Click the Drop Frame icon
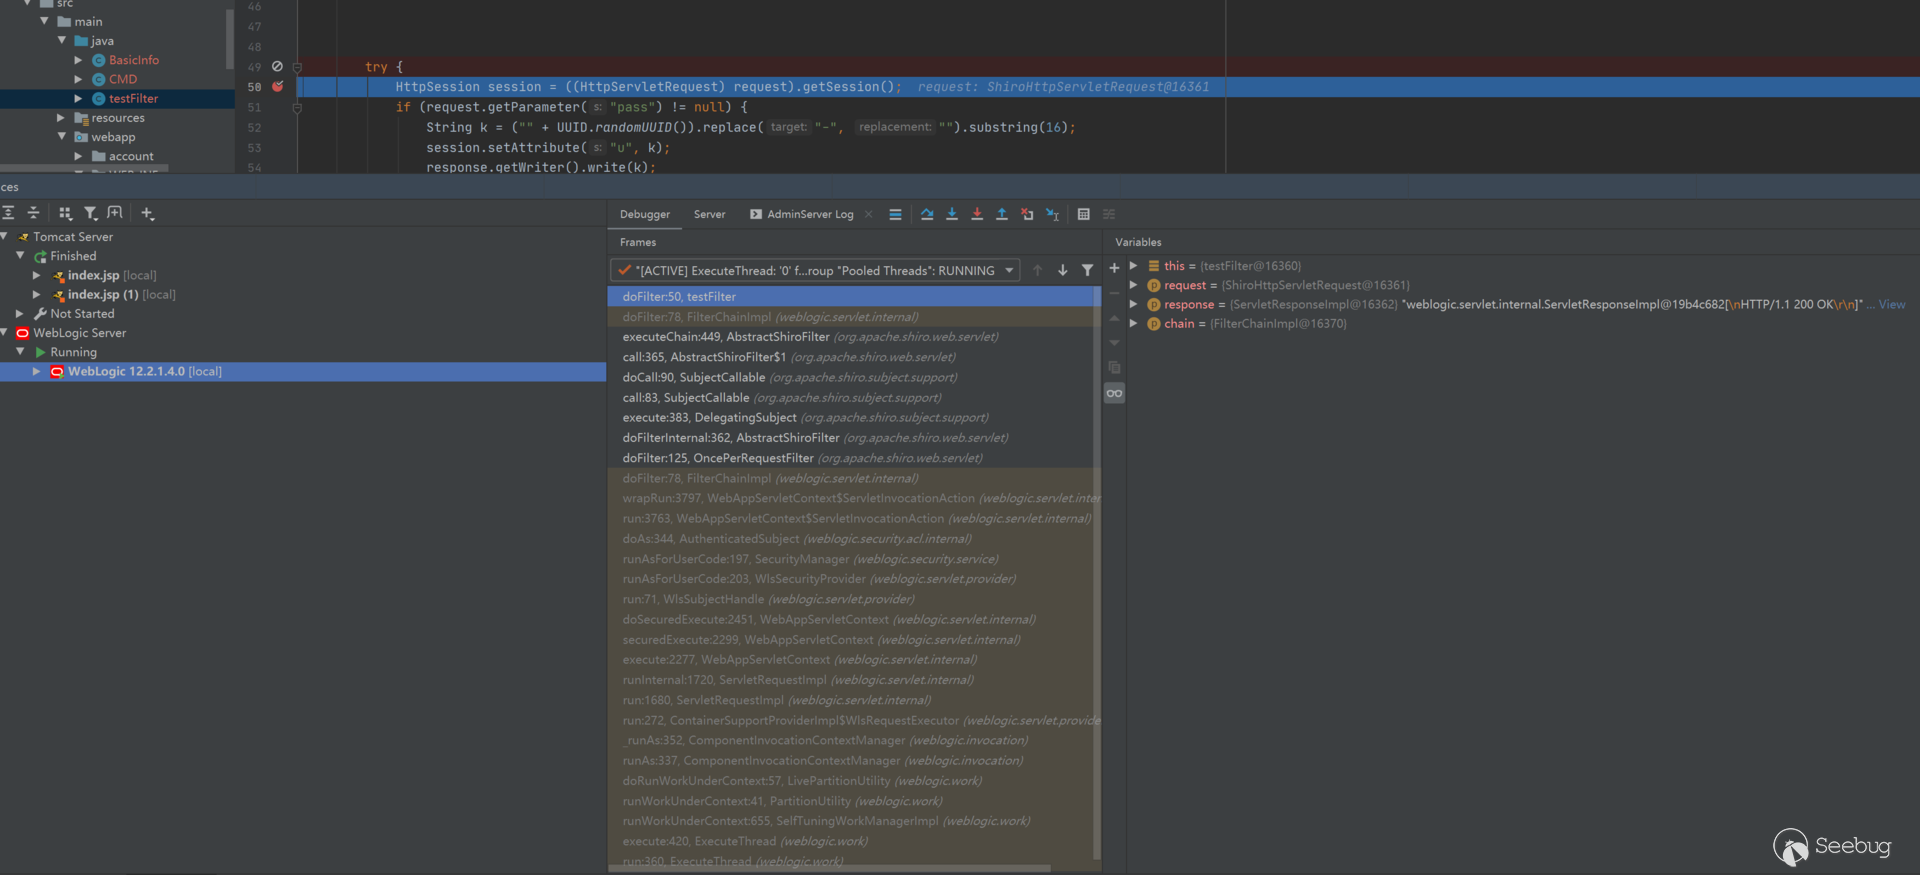This screenshot has height=875, width=1920. [x=1027, y=214]
